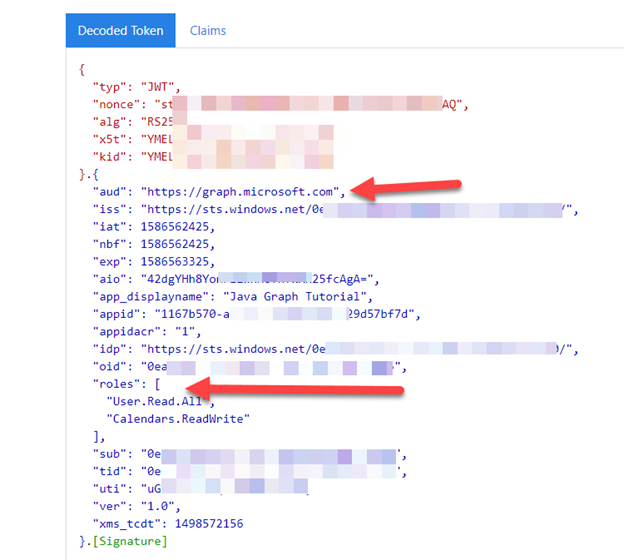Click the app_displayname value Java Graph Tutorial
Viewport: 624px width, 560px height.
[295, 297]
